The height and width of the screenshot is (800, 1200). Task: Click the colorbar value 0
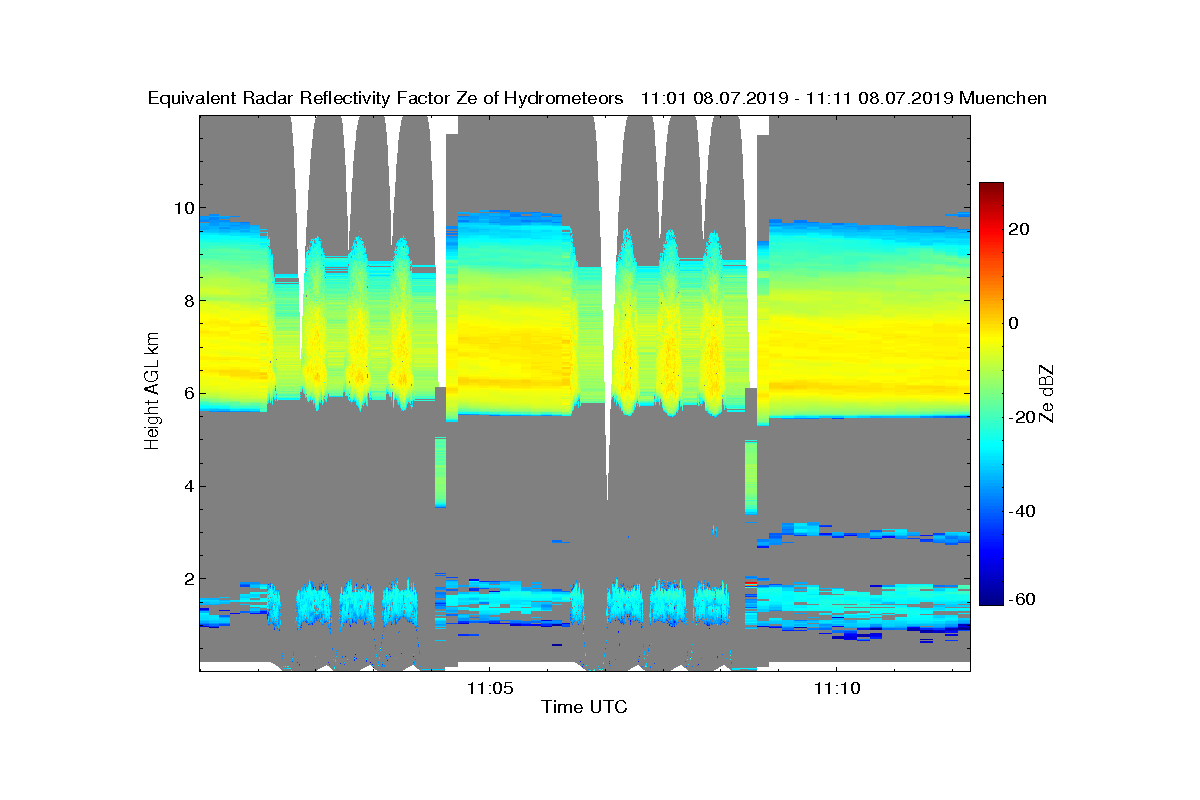1015,323
